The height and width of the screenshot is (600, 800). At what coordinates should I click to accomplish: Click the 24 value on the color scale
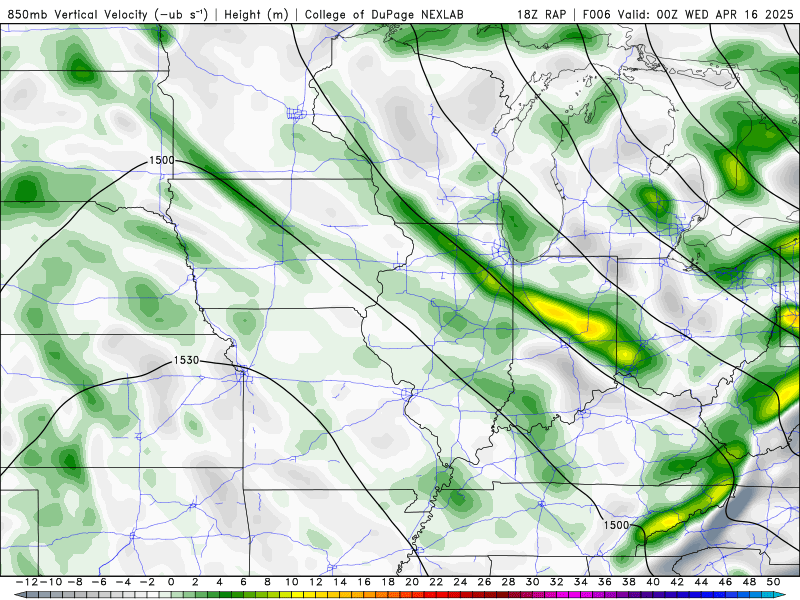[460, 582]
